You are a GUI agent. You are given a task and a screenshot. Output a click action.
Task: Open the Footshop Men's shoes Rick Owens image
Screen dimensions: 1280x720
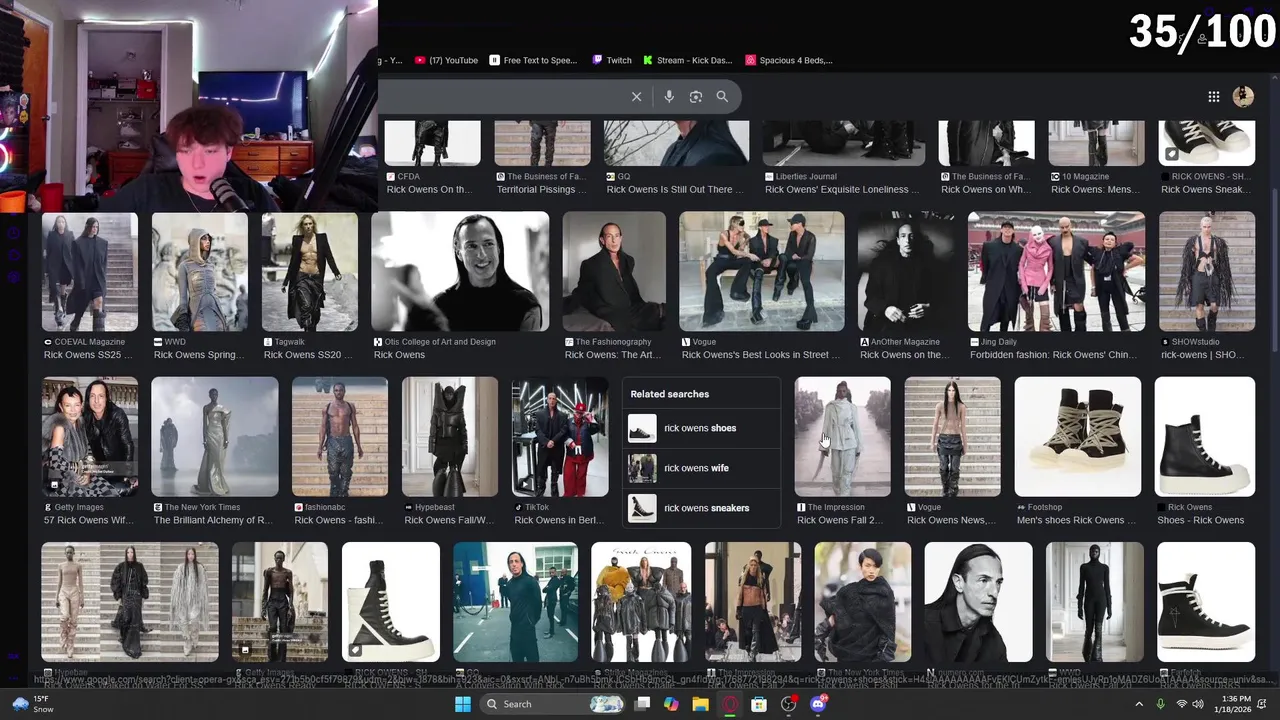pyautogui.click(x=1078, y=436)
